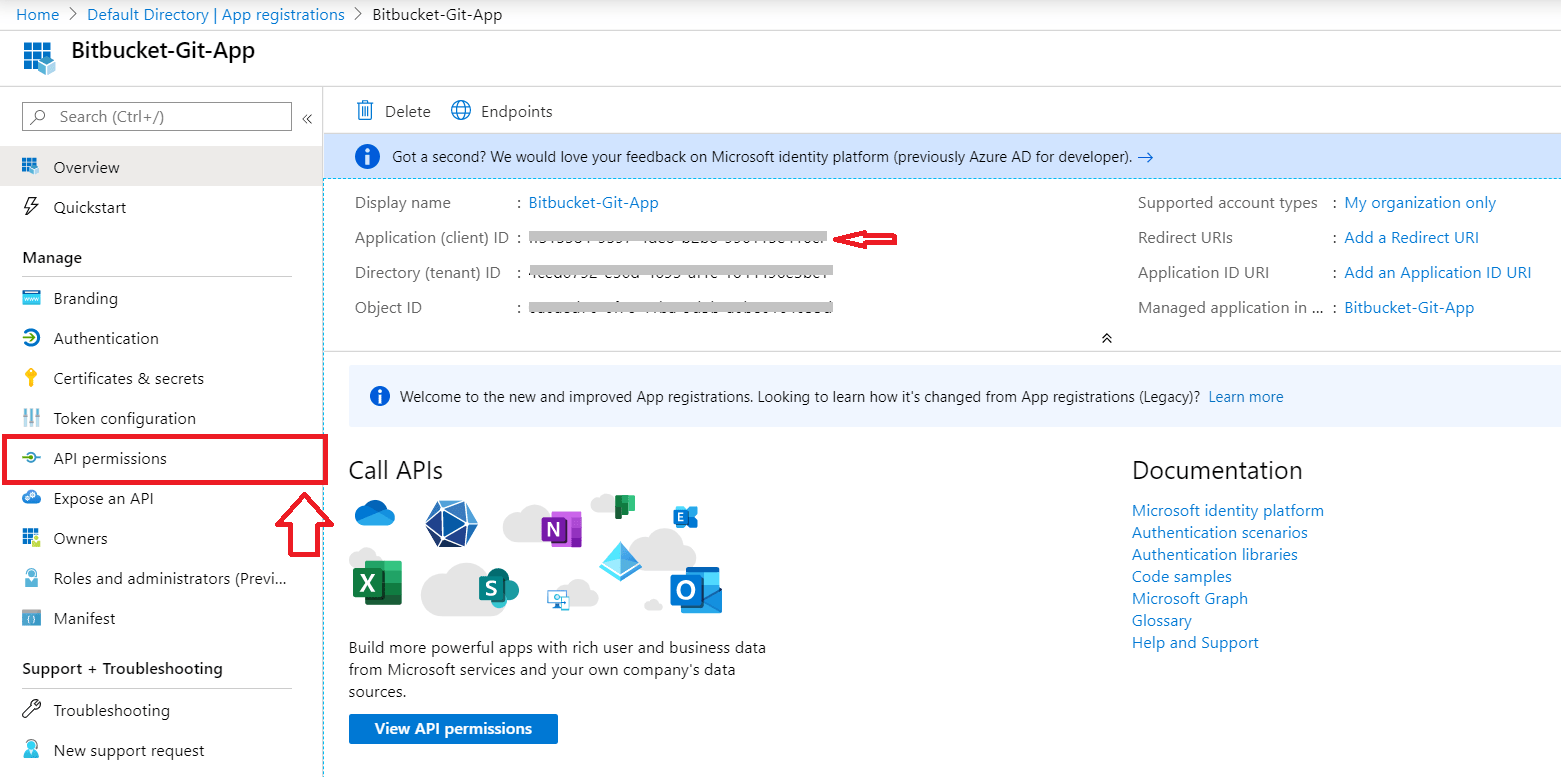Click the Roles and administrators person icon
Screen dimensions: 1561x777
31,578
